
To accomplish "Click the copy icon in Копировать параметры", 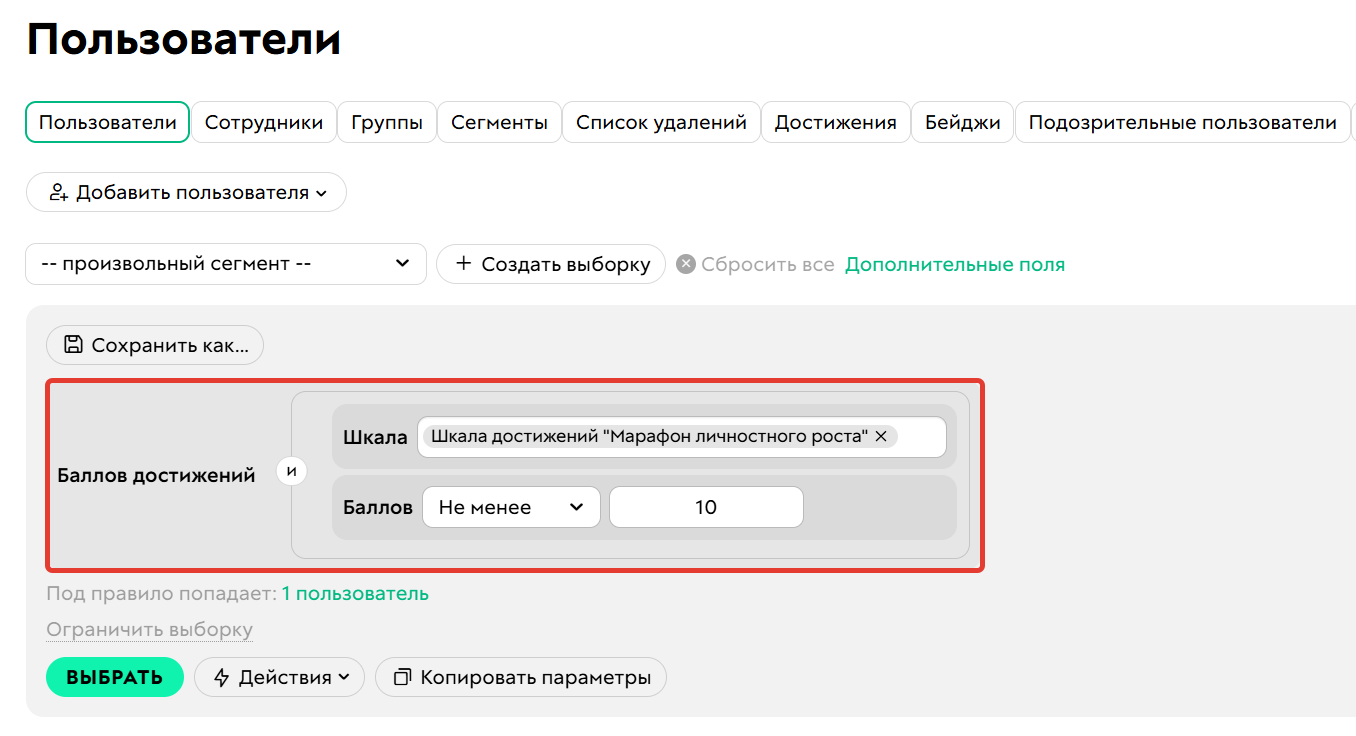I will [x=403, y=677].
